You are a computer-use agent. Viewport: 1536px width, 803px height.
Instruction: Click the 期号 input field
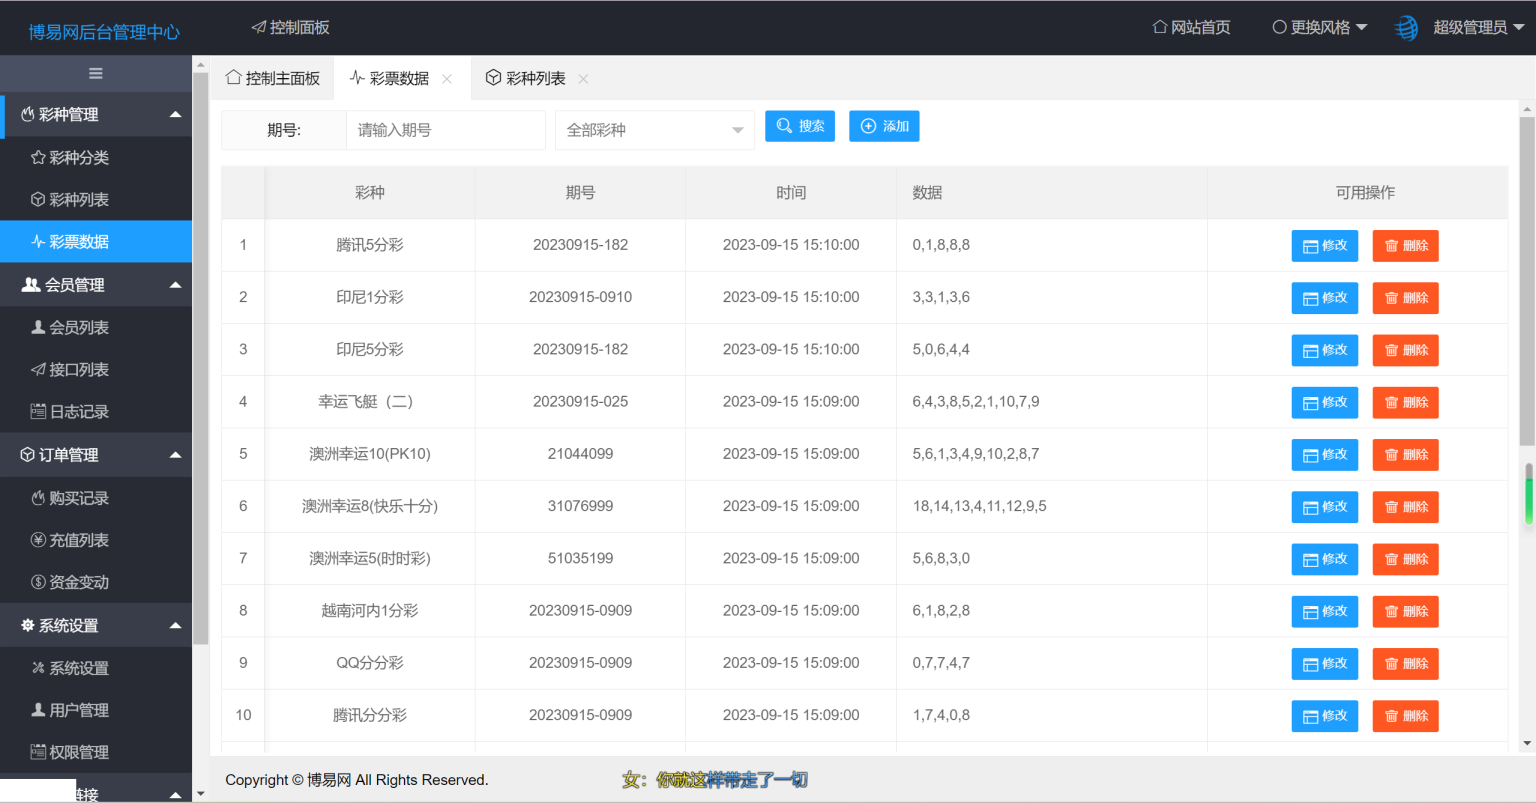(445, 130)
